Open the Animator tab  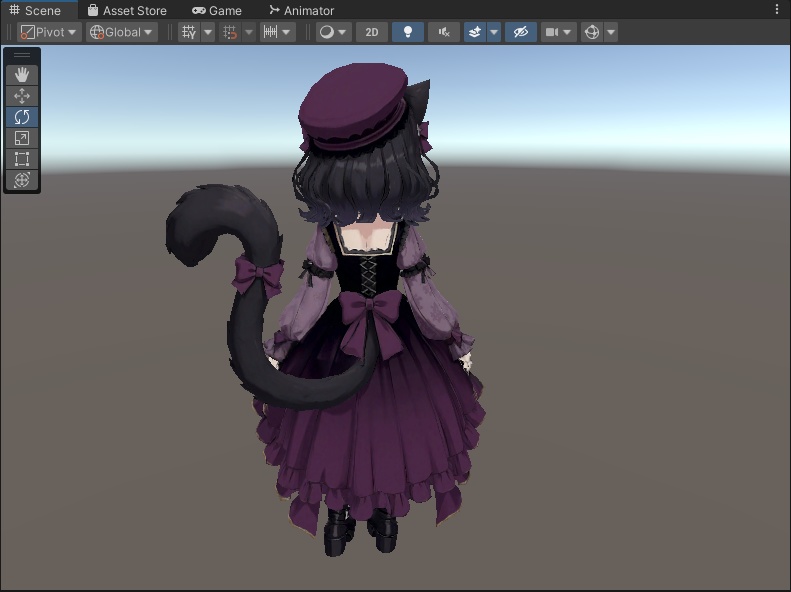tap(301, 10)
